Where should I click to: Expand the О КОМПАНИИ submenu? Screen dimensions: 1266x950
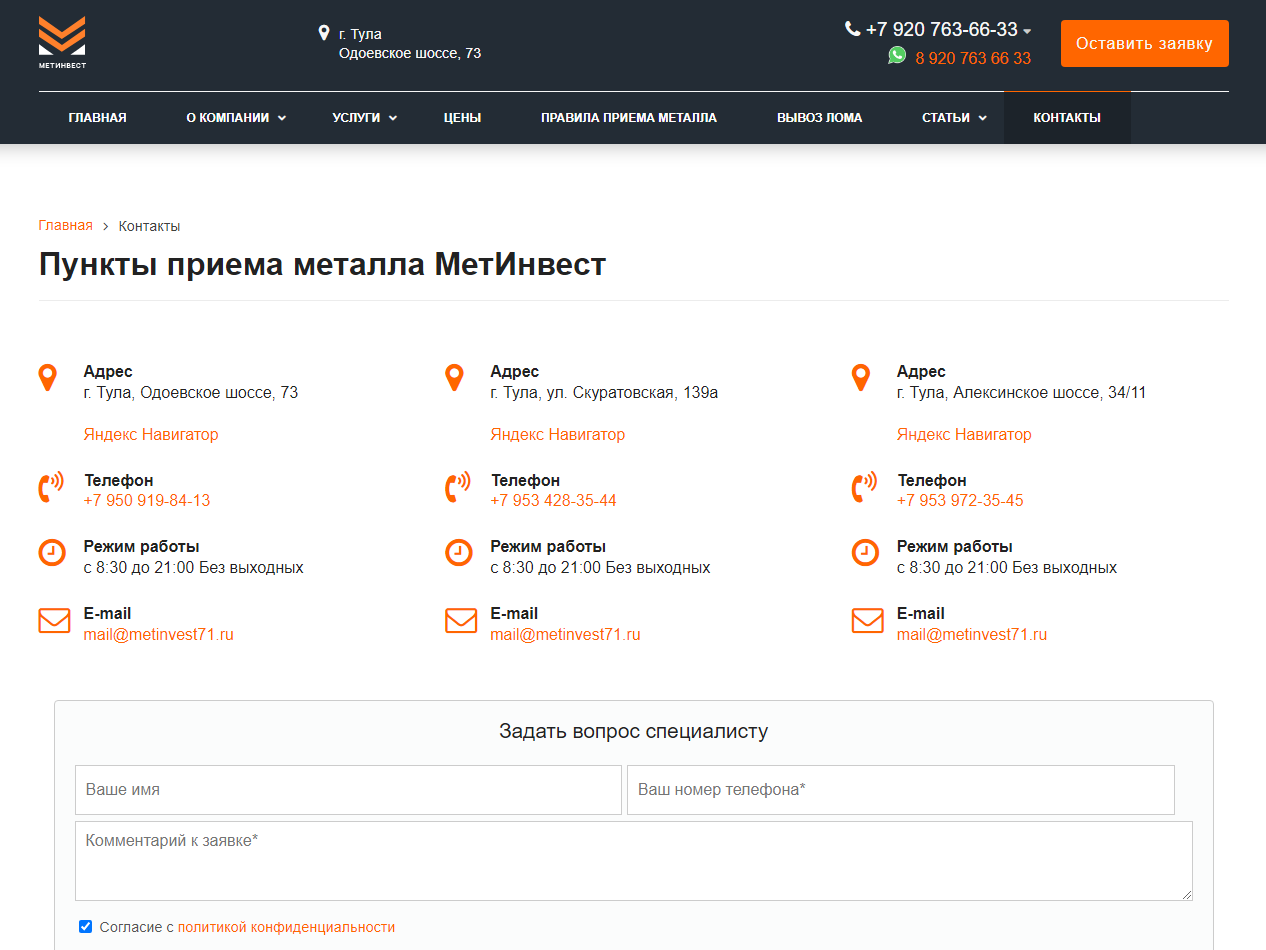tap(282, 118)
